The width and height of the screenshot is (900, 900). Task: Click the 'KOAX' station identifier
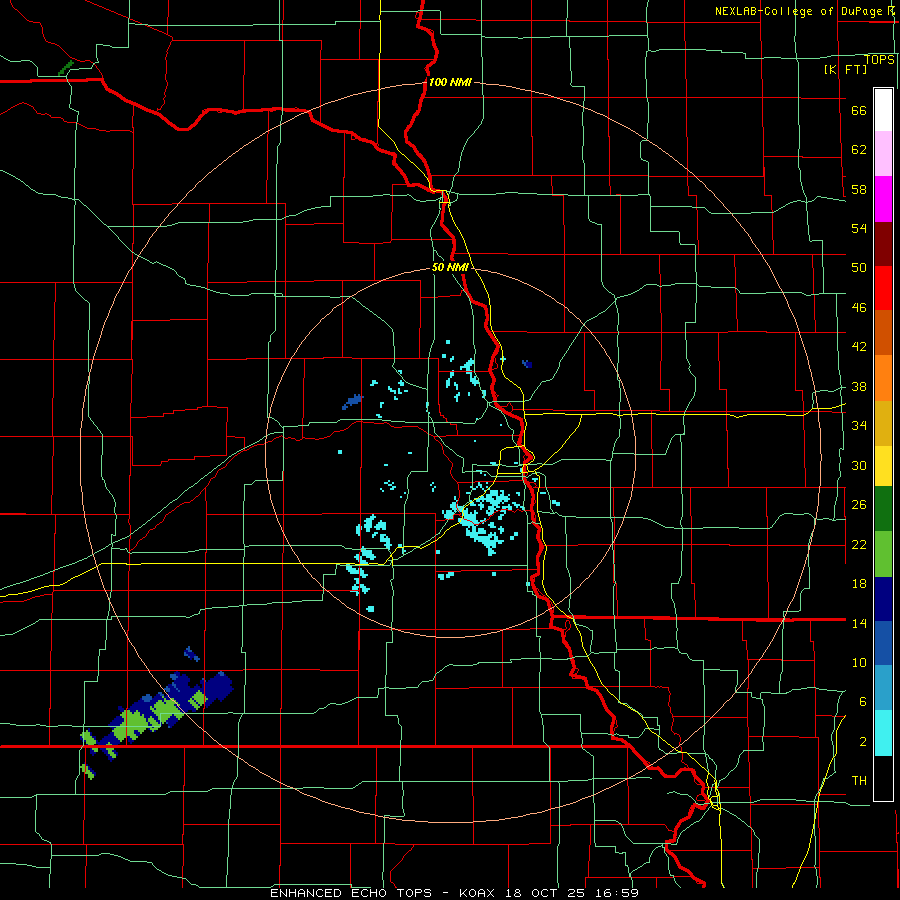(479, 893)
